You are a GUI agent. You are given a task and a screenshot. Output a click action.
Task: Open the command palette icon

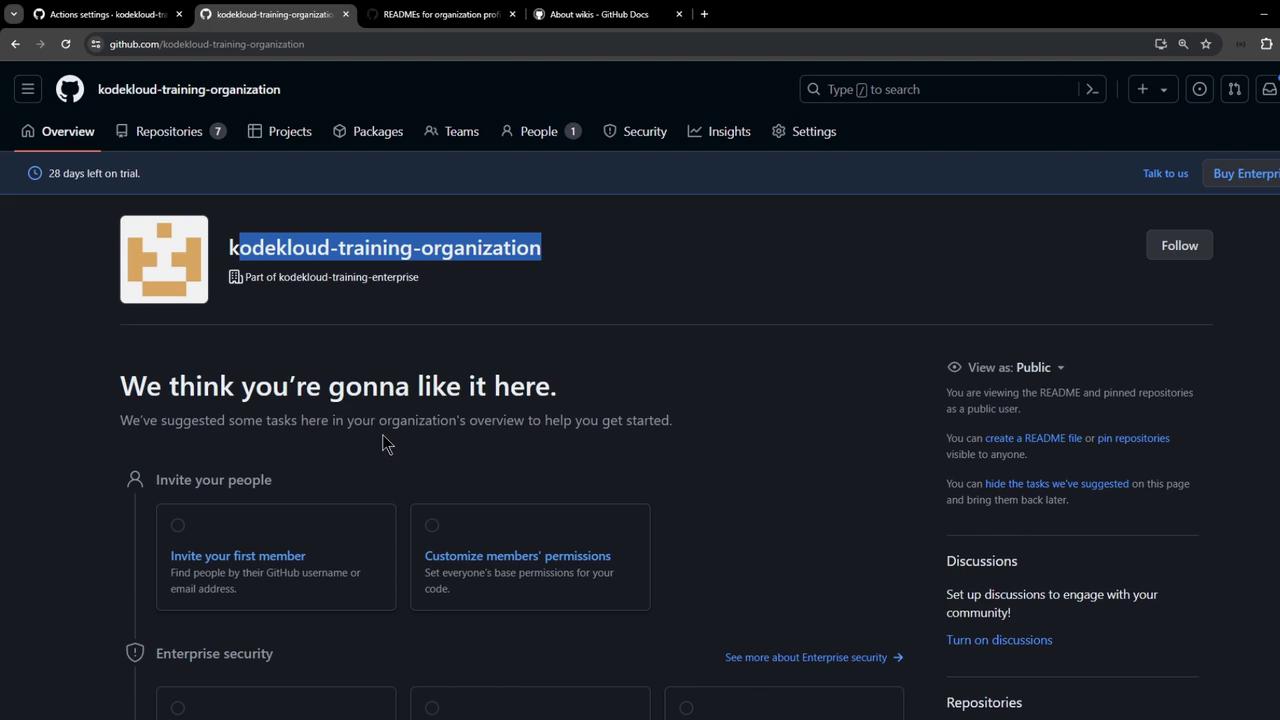click(x=1092, y=89)
